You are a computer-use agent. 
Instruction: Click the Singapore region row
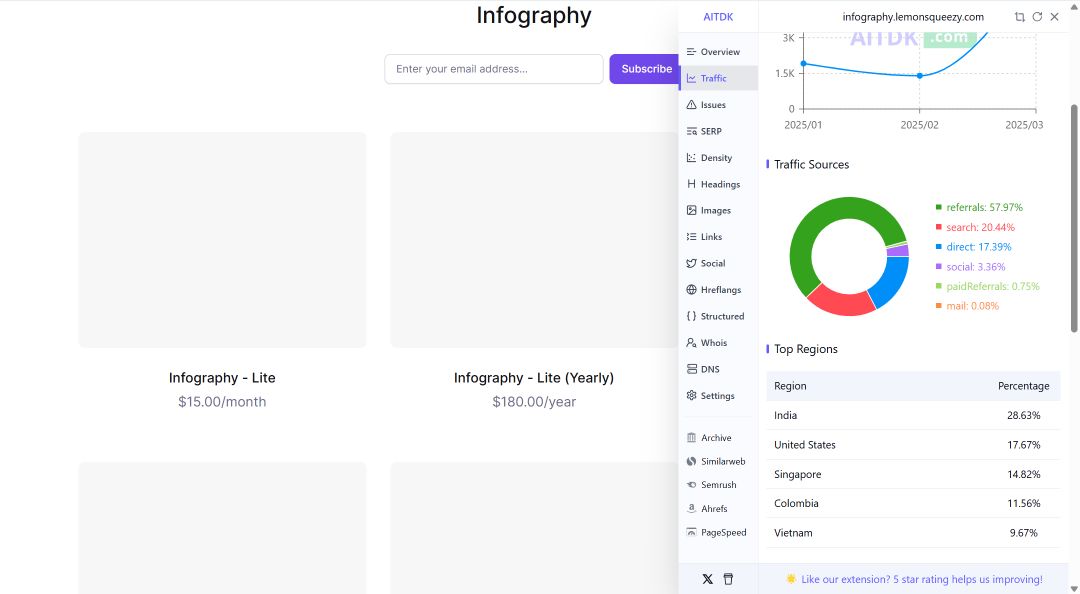click(913, 474)
